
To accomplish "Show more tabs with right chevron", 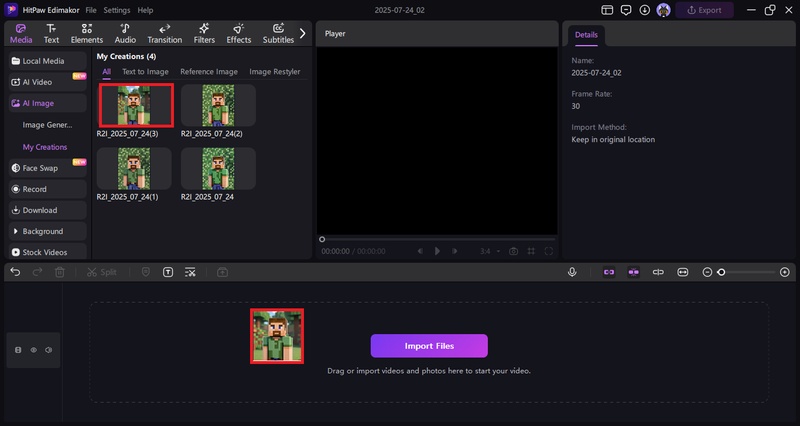I will [x=303, y=34].
